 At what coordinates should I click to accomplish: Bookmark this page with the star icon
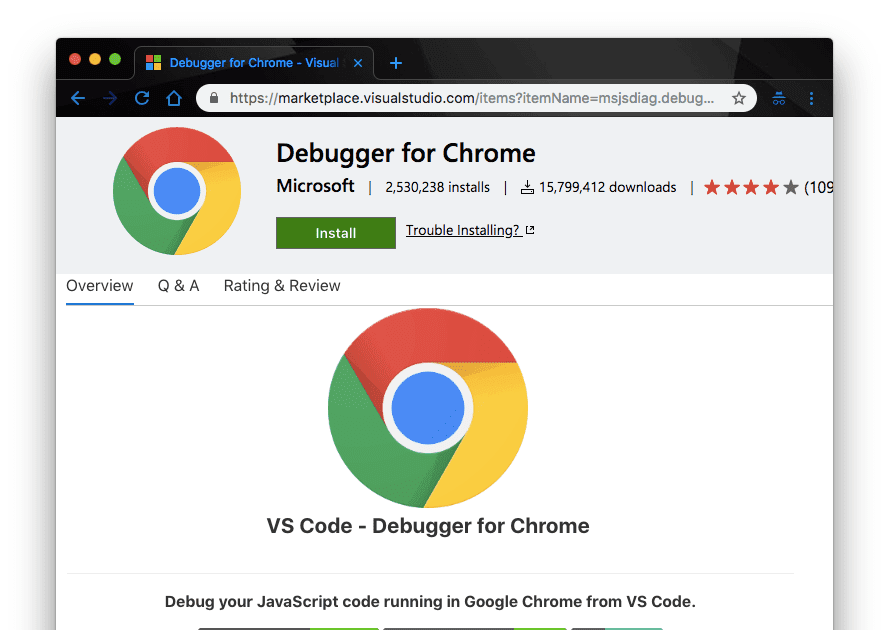pyautogui.click(x=739, y=98)
